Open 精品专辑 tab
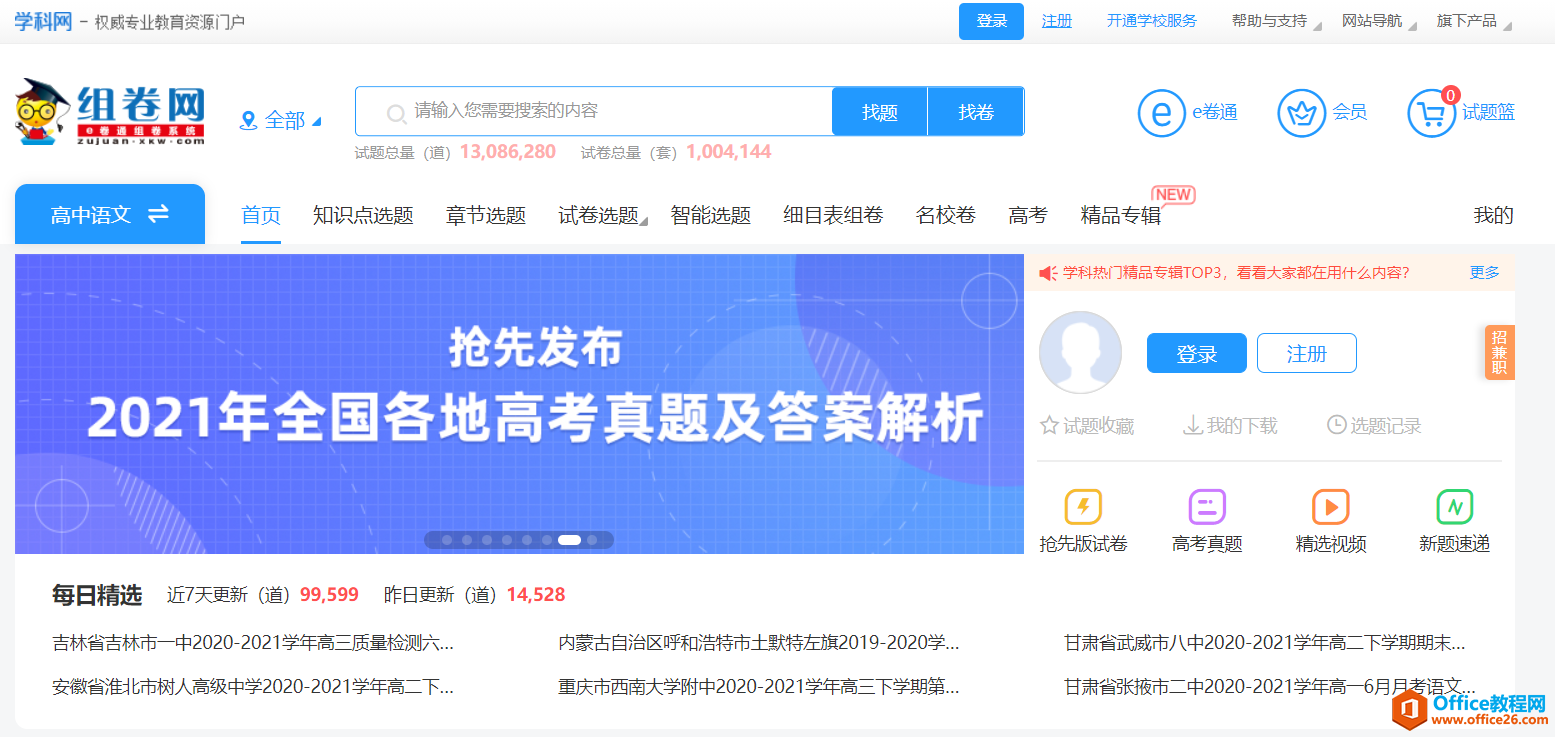This screenshot has width=1555, height=737. coord(1121,215)
